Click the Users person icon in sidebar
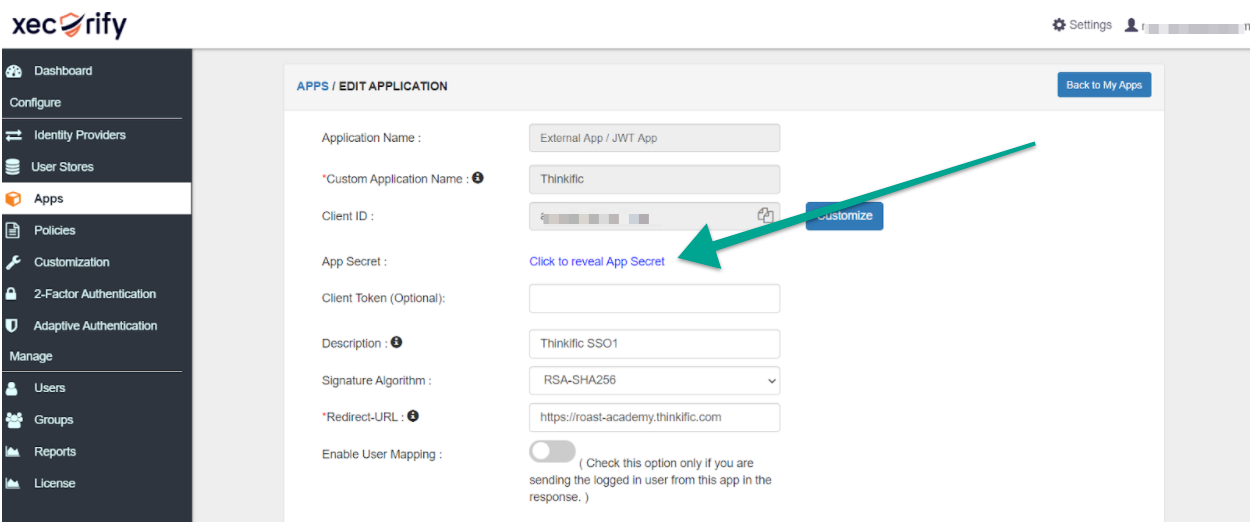1258x528 pixels. 12,388
